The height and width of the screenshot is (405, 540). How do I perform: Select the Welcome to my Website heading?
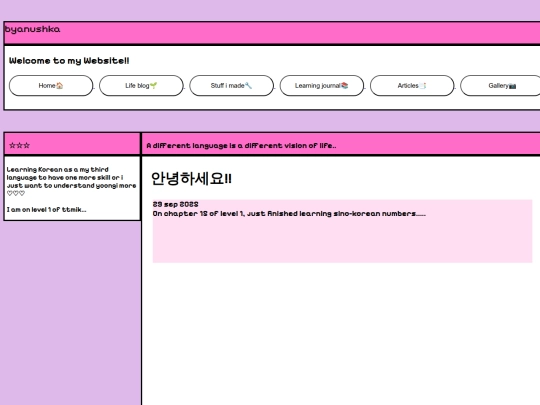pos(69,61)
